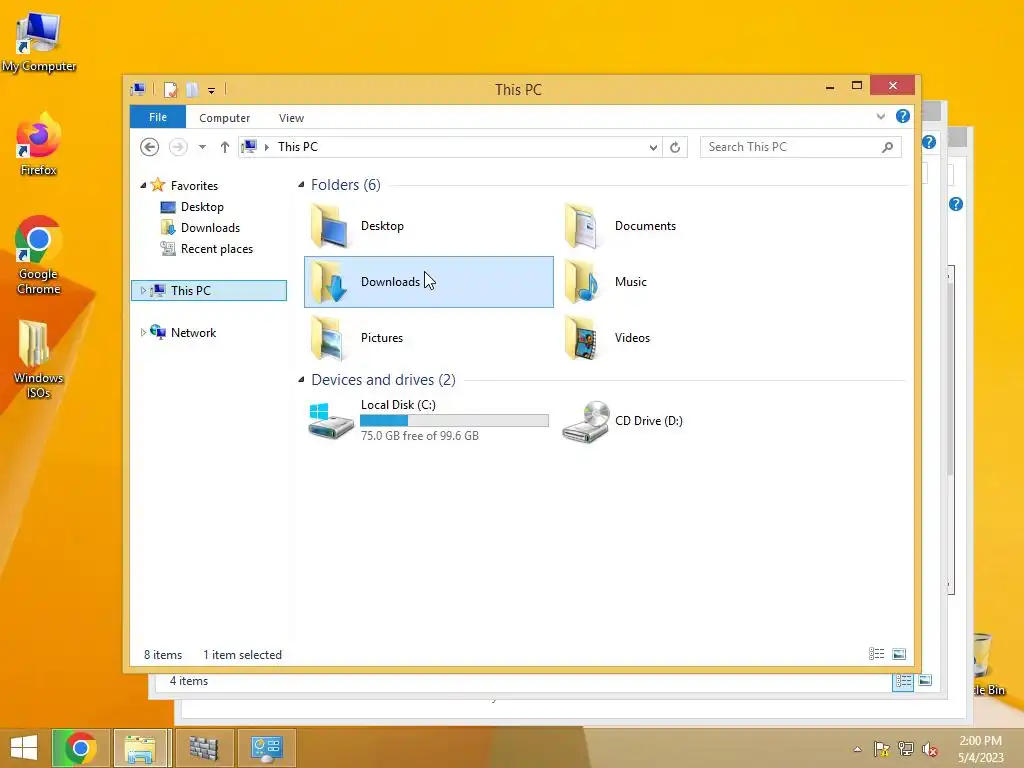Open the Pictures folder
Image resolution: width=1024 pixels, height=768 pixels.
(428, 338)
